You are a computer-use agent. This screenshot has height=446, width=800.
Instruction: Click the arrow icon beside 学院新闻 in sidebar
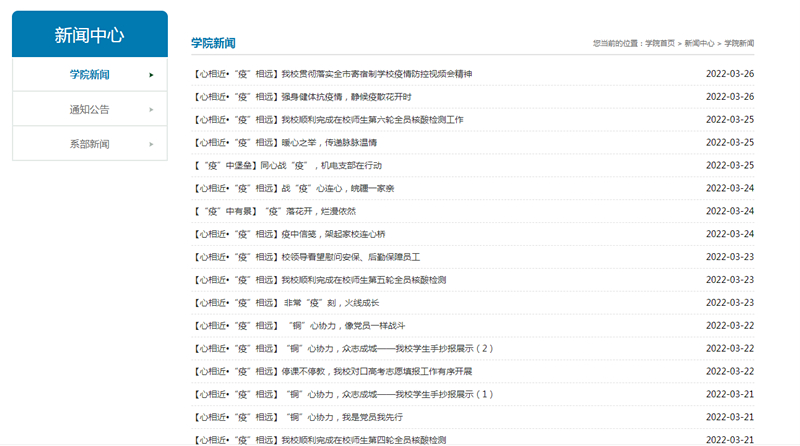point(151,75)
